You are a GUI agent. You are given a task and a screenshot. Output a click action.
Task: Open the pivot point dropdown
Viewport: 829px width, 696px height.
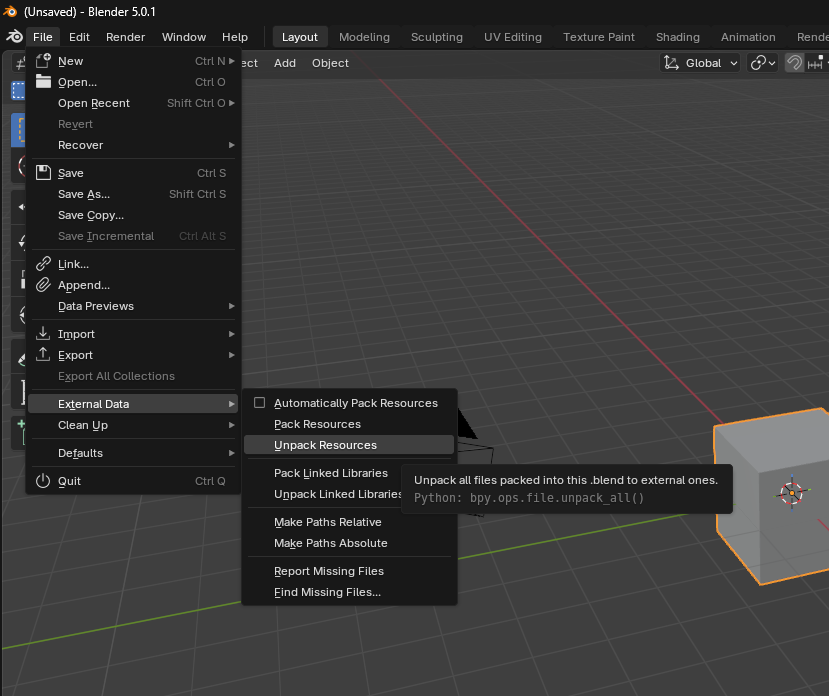(762, 63)
